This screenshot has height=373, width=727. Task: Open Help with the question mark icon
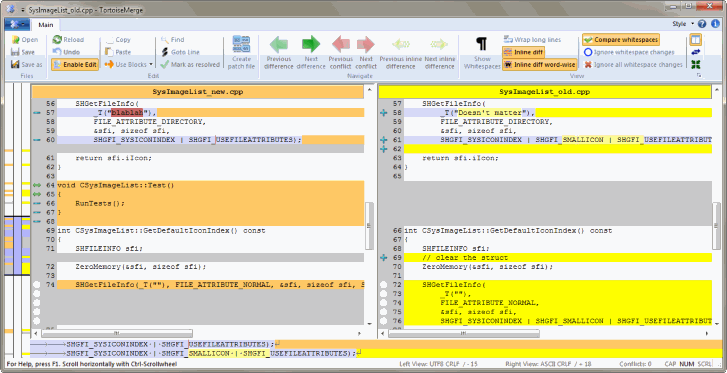click(x=702, y=24)
